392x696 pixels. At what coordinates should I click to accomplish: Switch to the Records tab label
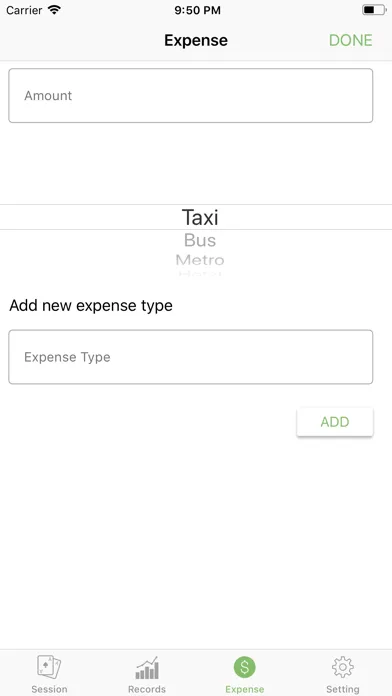(147, 689)
